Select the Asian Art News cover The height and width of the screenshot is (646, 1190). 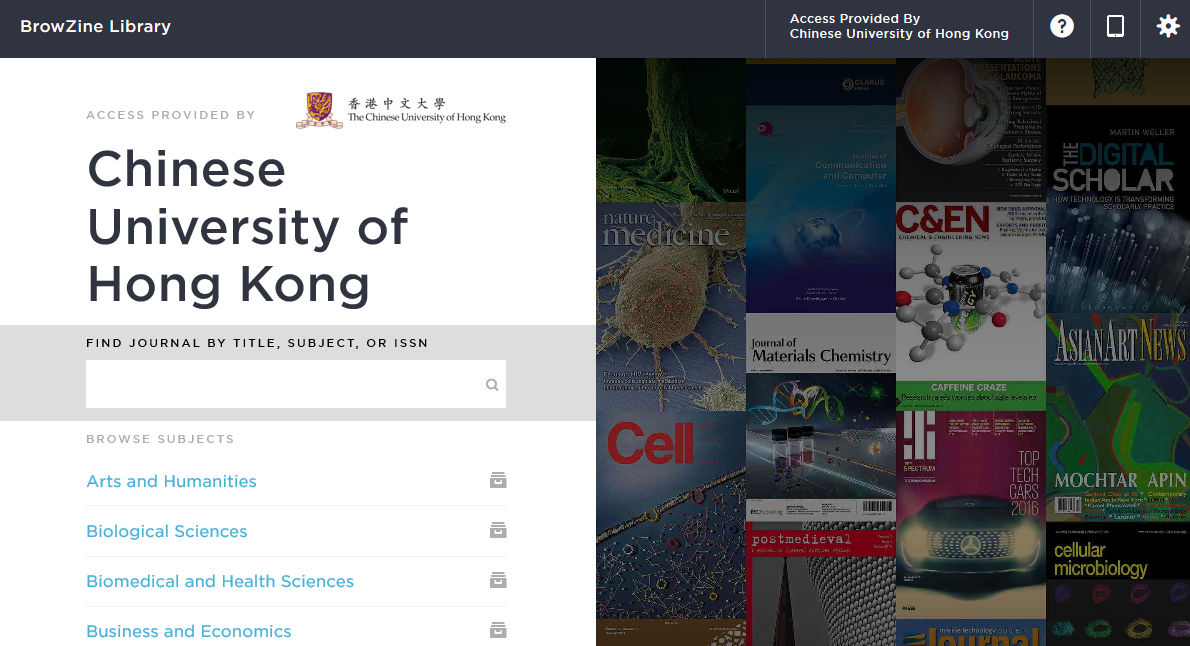(x=1118, y=417)
